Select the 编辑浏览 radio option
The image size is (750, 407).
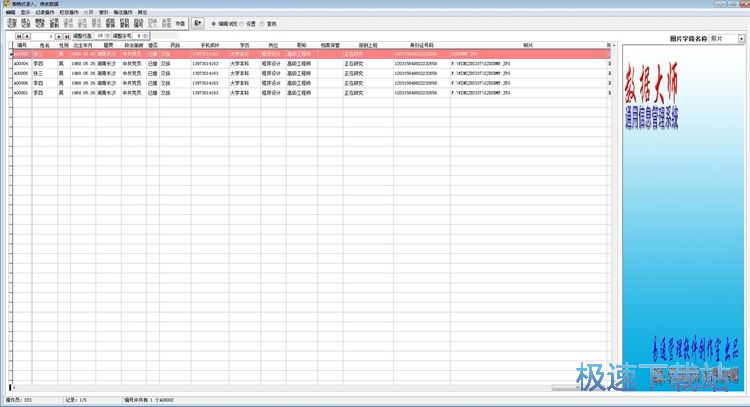[x=224, y=23]
